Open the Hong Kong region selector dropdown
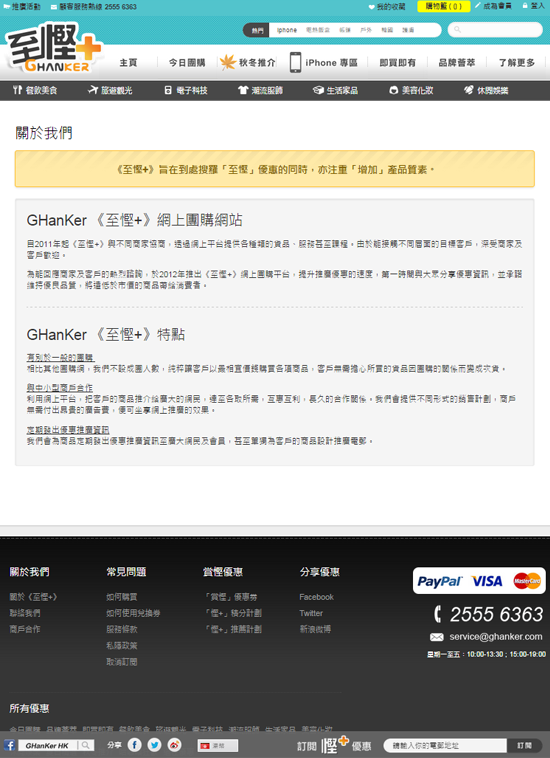550x758 pixels. [217, 745]
